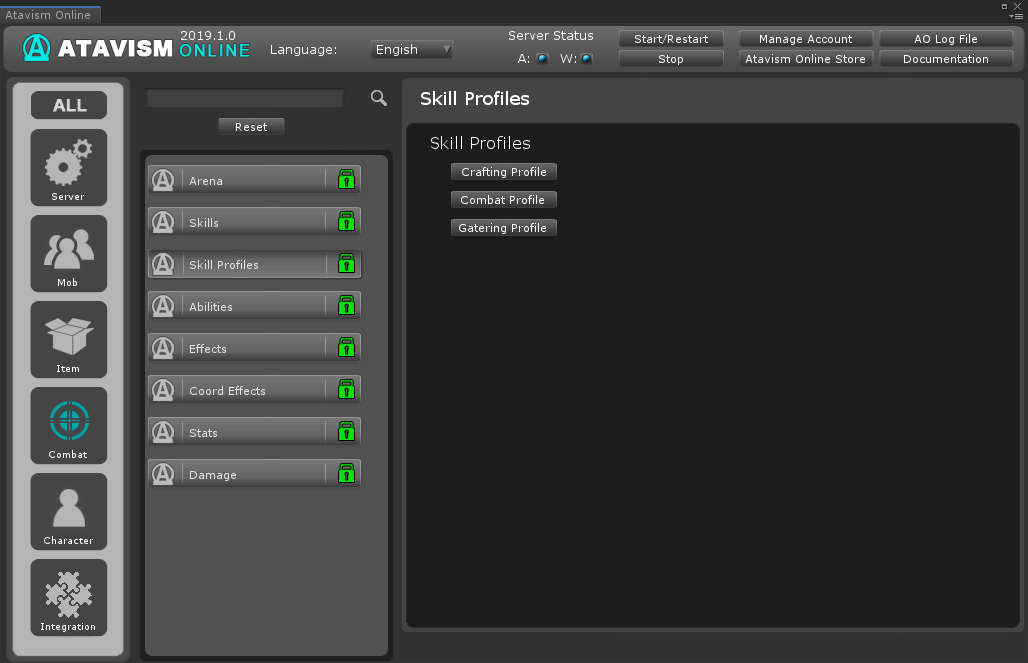Switch to the Atavism Online tab
This screenshot has width=1028, height=663.
click(x=49, y=15)
